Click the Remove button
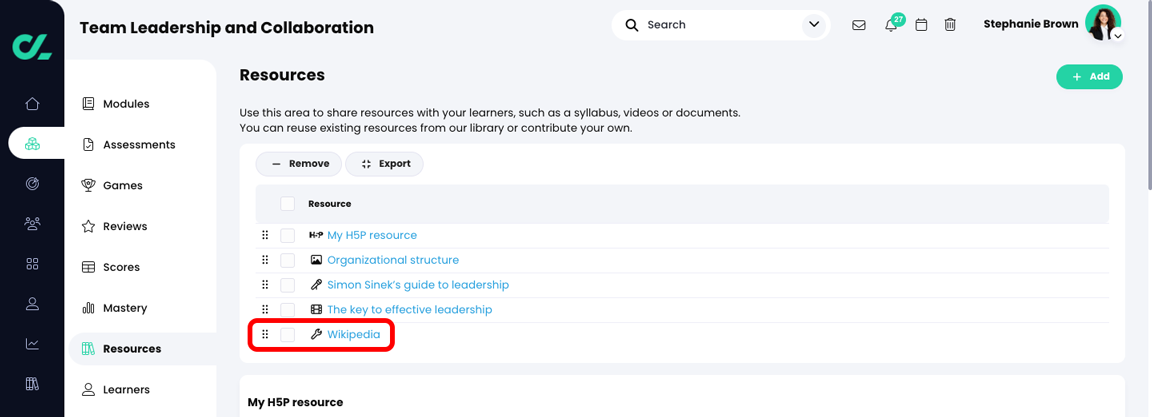 tap(299, 164)
